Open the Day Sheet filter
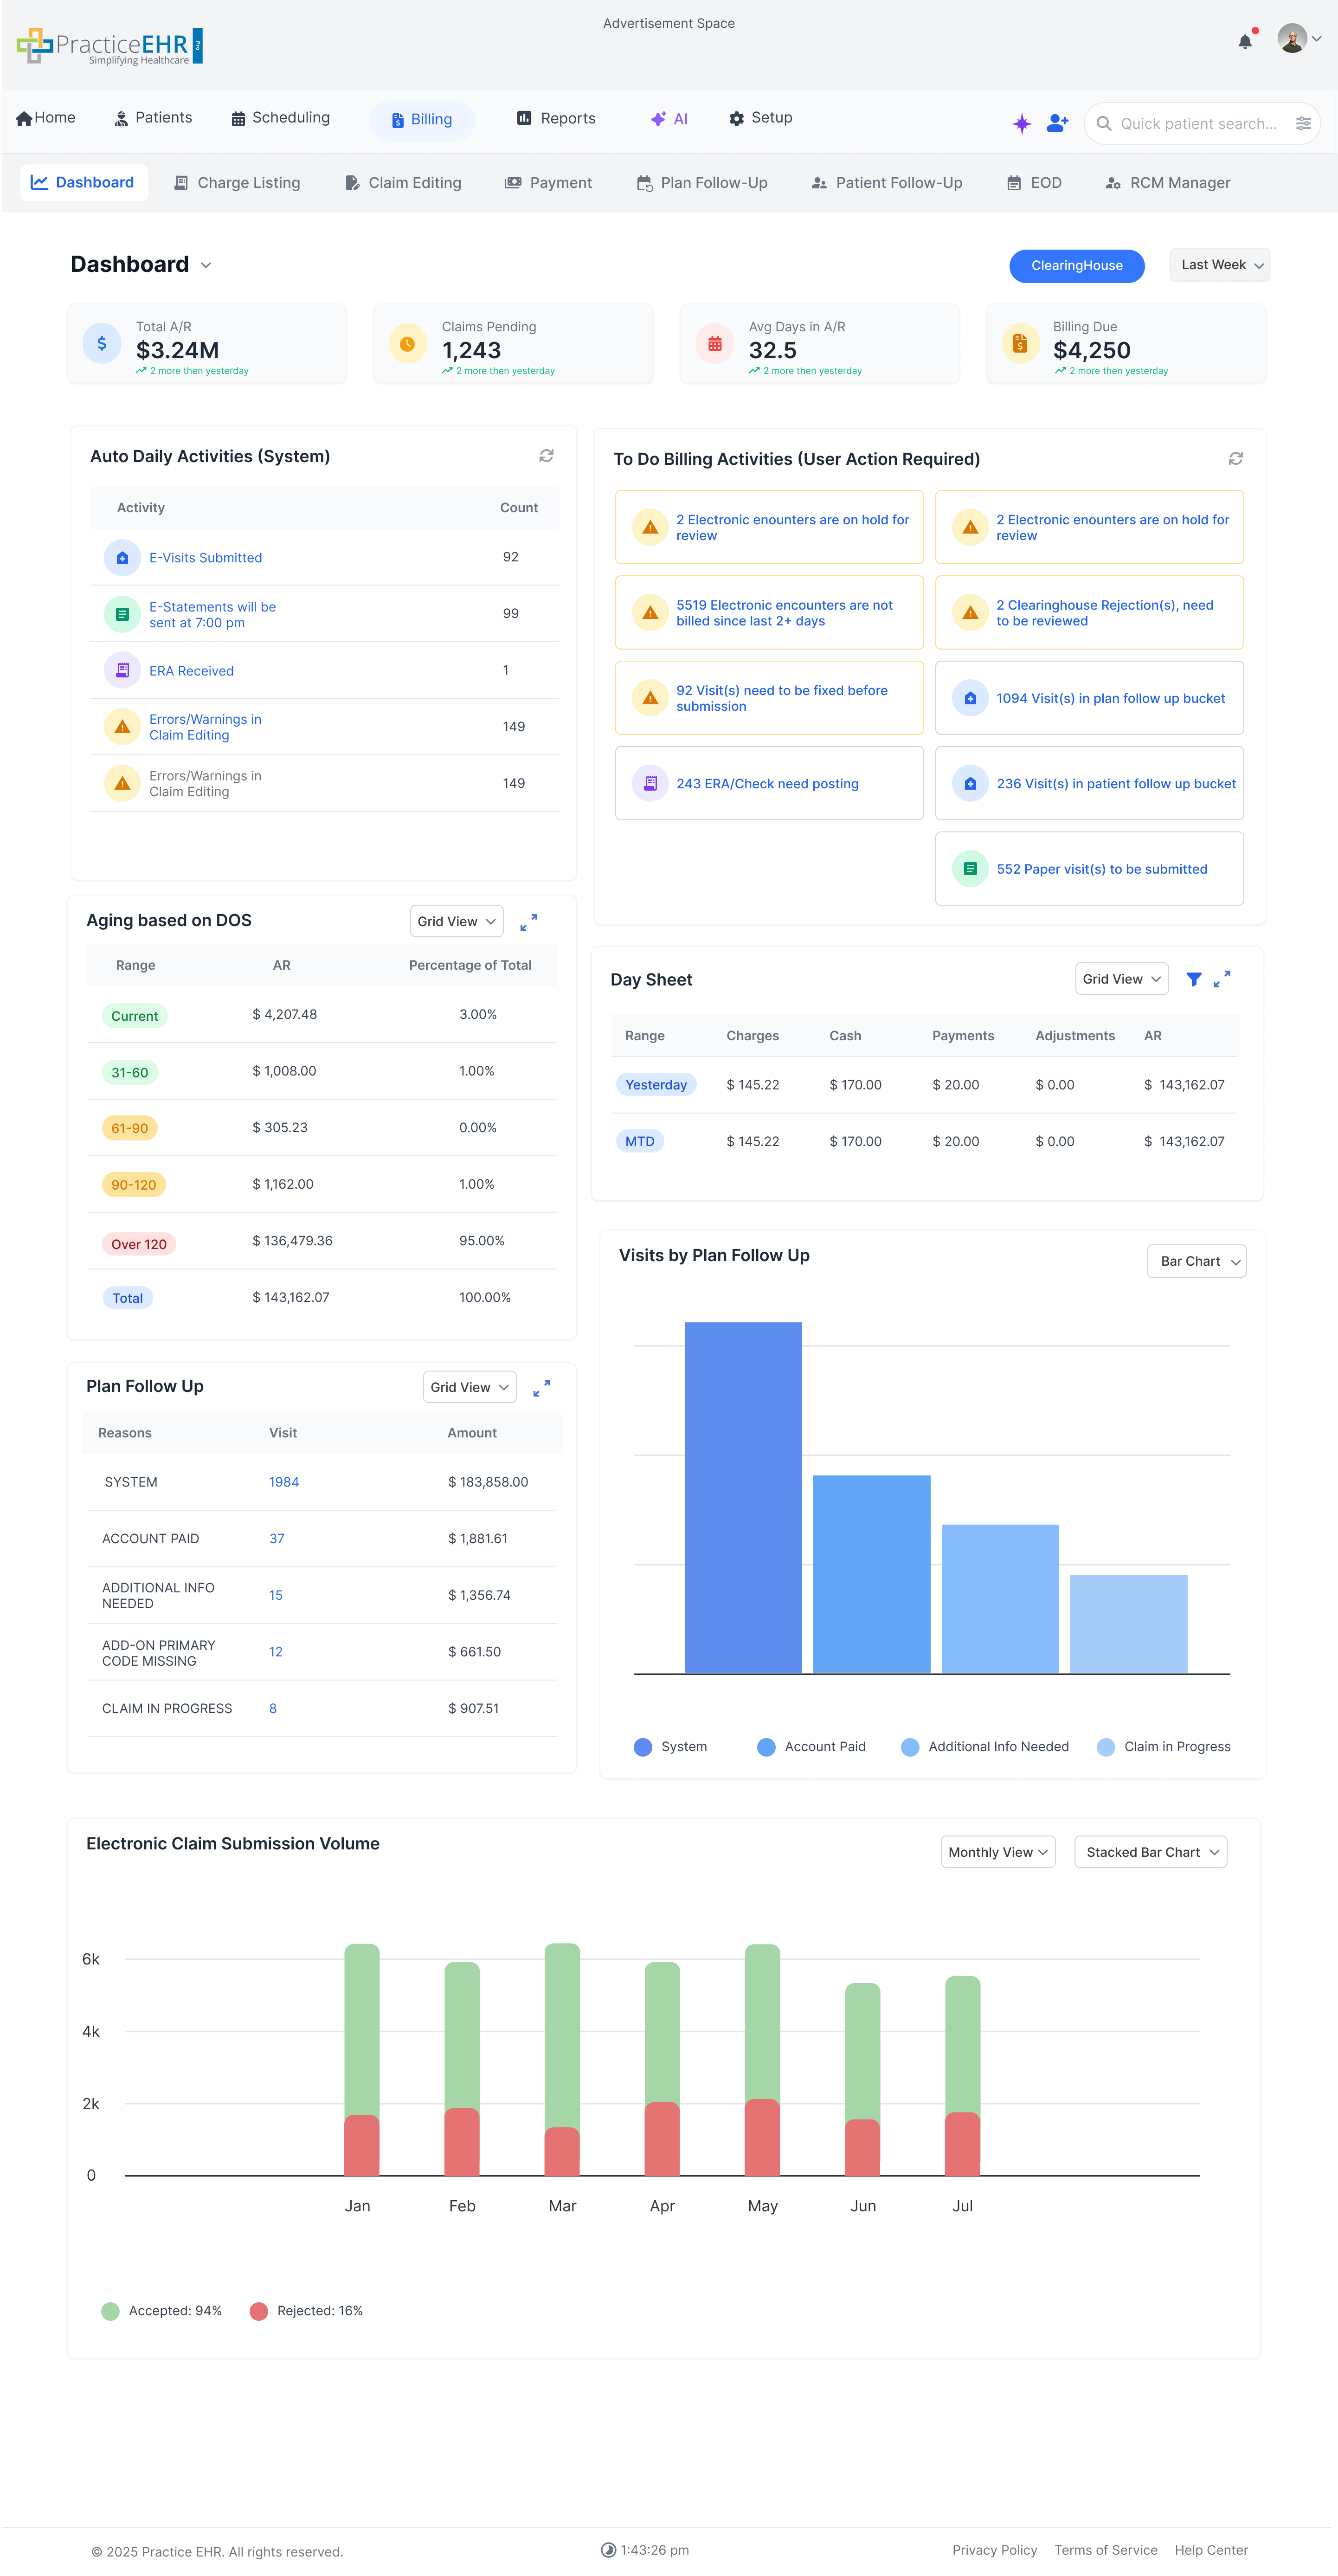 pos(1194,979)
